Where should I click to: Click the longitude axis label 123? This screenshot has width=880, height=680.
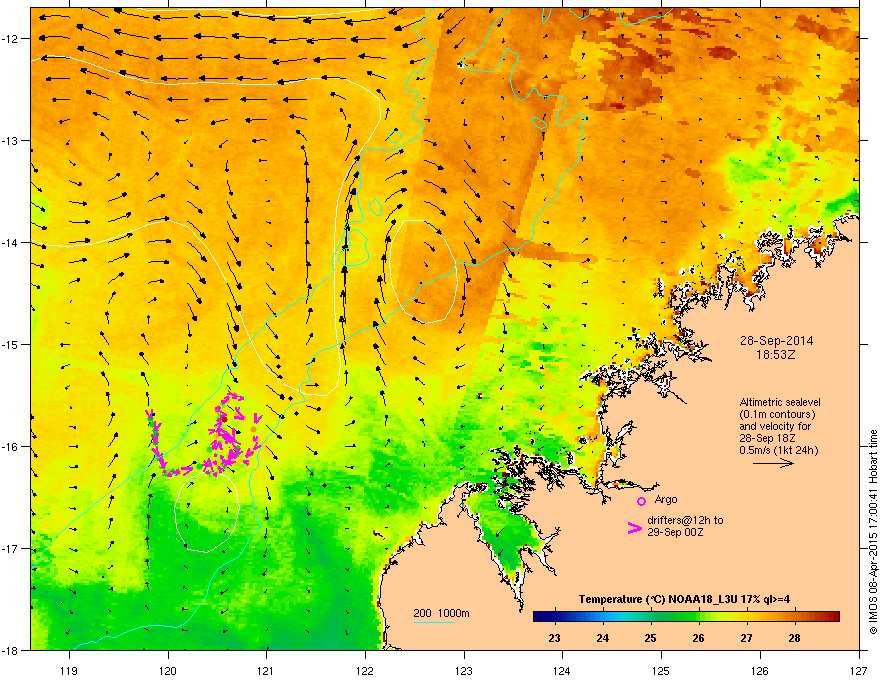pos(464,670)
